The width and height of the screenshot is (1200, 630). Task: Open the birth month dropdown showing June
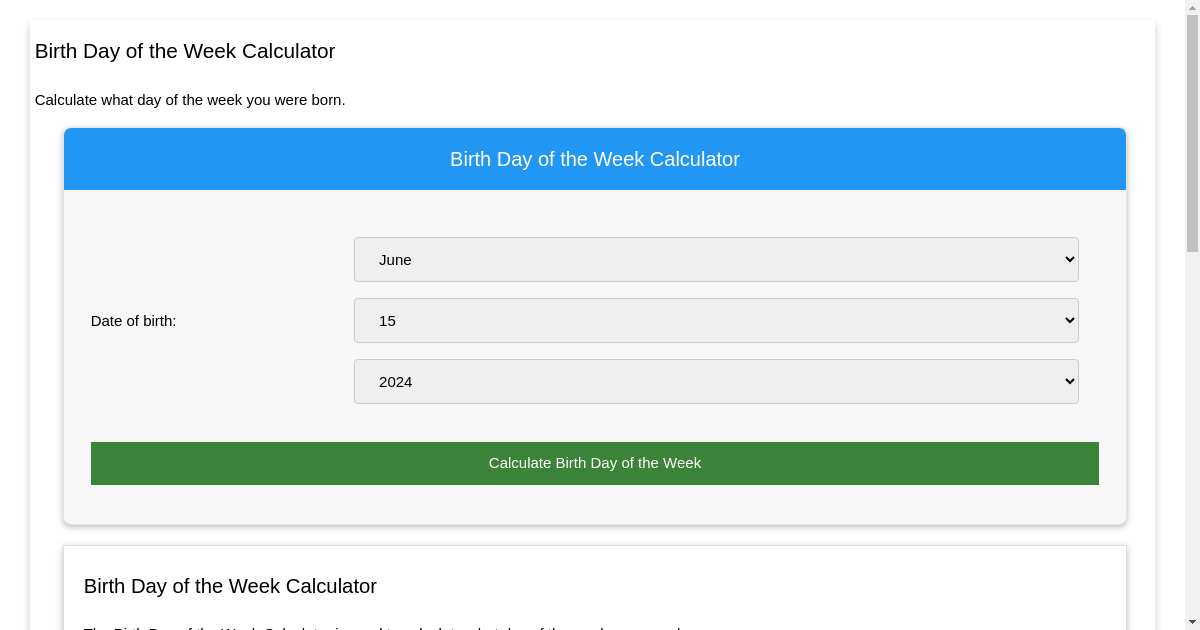(x=716, y=259)
